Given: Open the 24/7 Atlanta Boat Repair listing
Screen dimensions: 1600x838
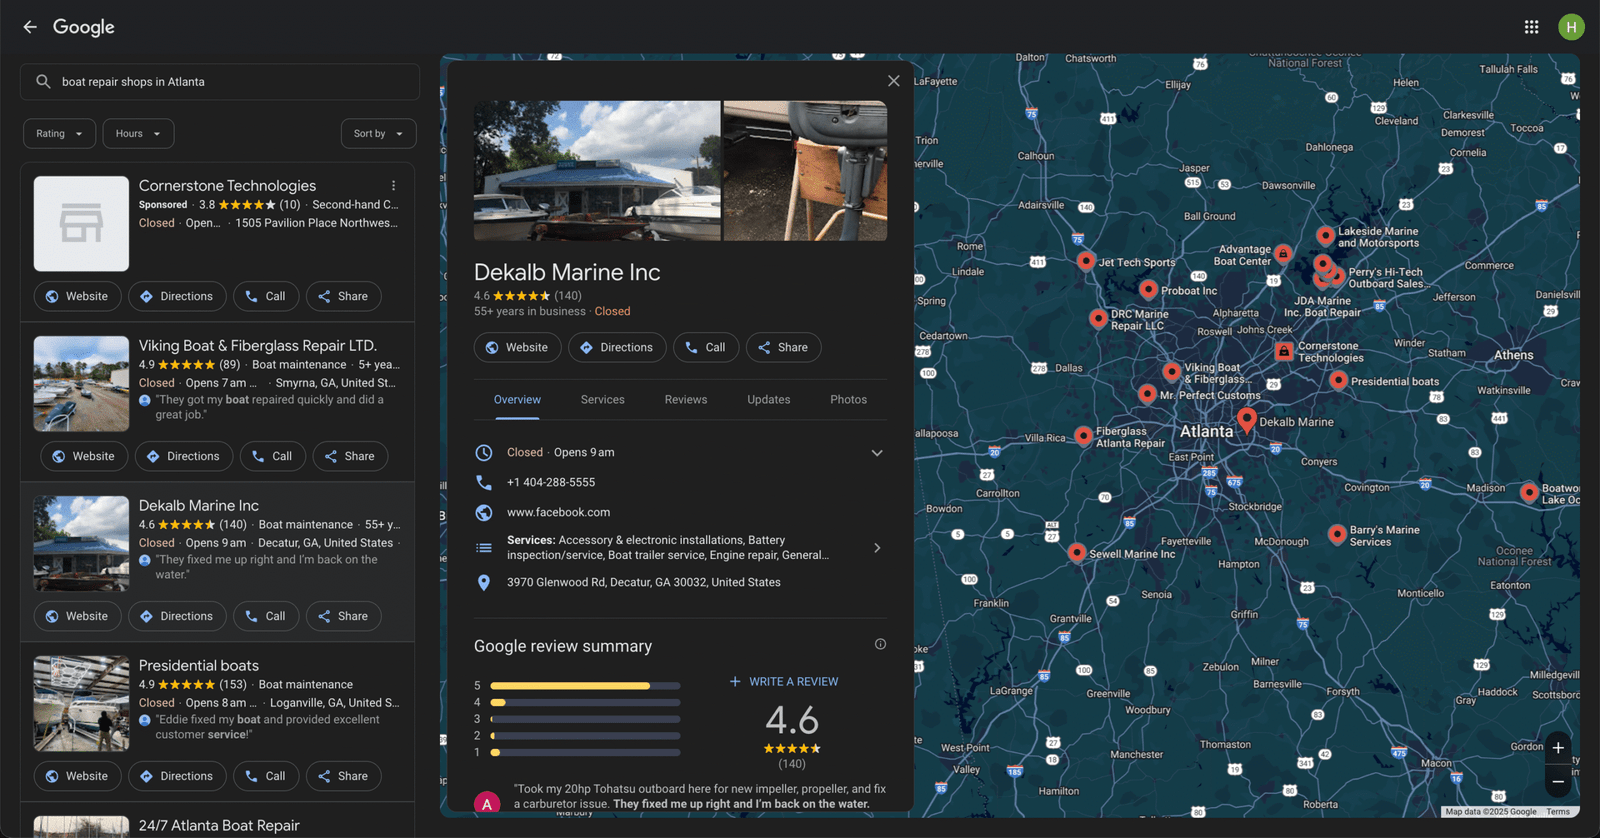Looking at the screenshot, I should point(219,826).
